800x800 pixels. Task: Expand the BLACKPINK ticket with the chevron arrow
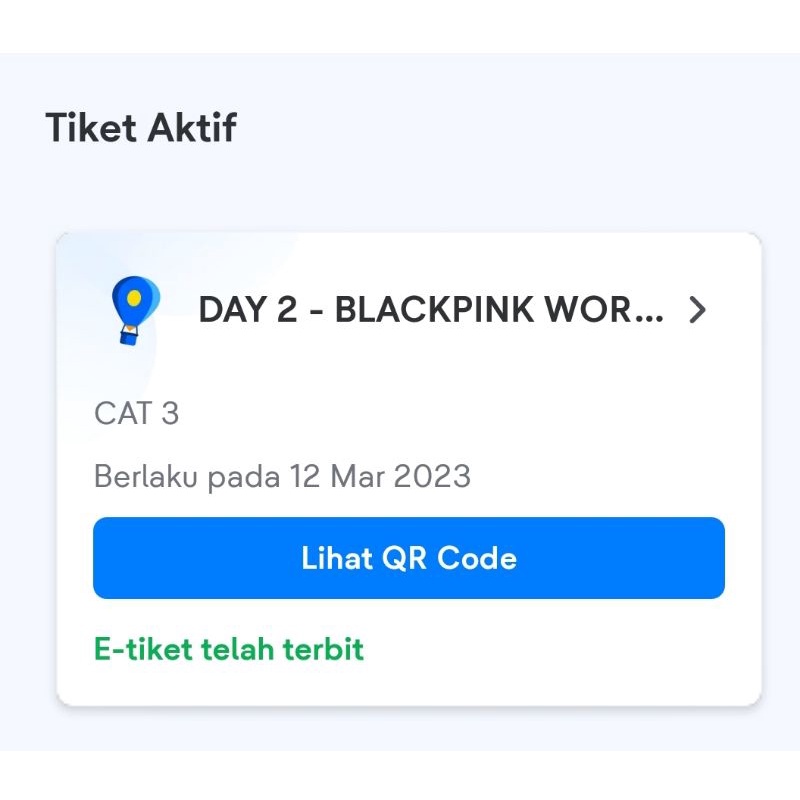pos(698,310)
